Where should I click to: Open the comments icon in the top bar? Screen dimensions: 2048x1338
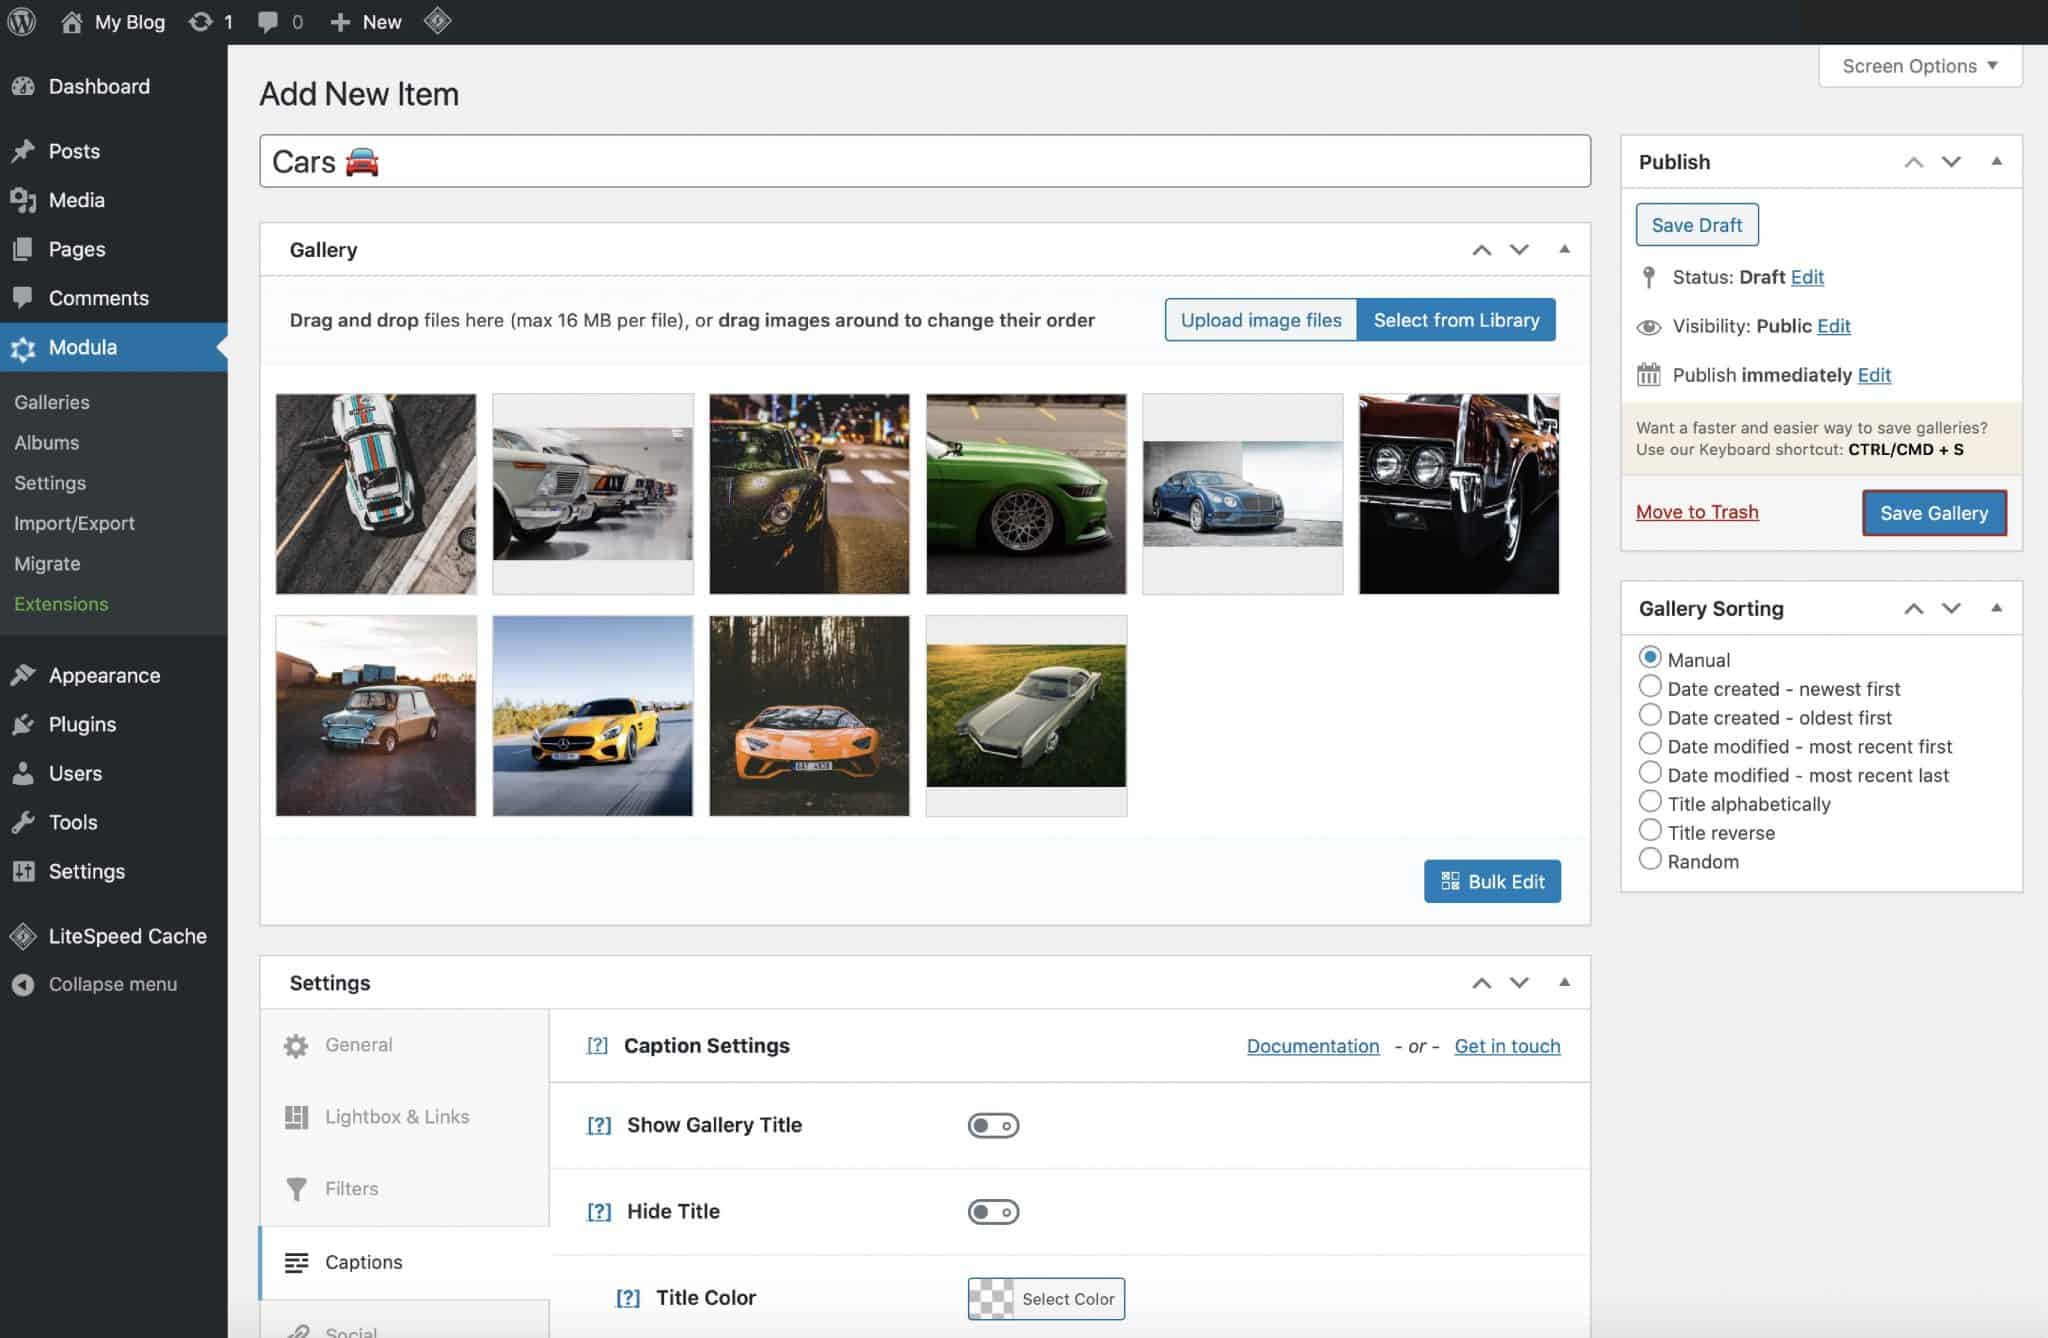coord(268,21)
